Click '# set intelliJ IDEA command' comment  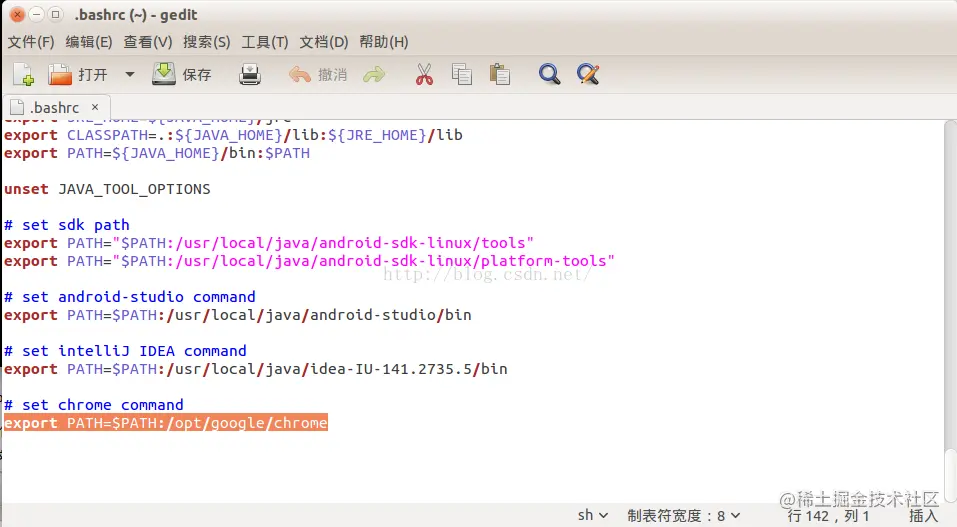coord(125,351)
